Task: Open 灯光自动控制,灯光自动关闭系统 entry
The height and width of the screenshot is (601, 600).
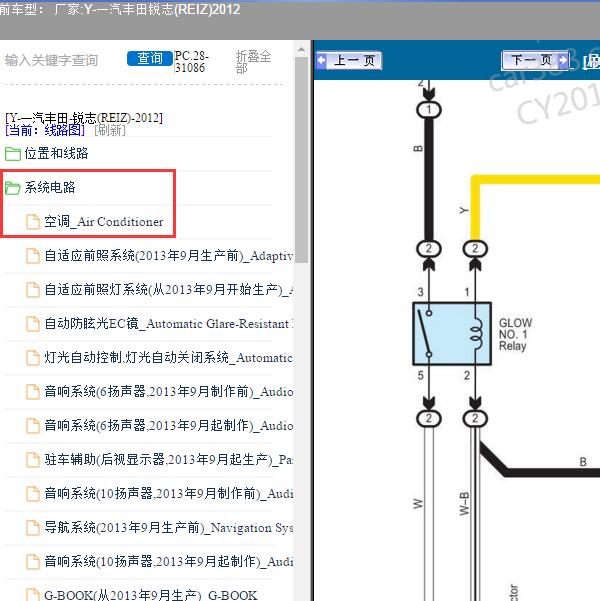Action: 169,358
